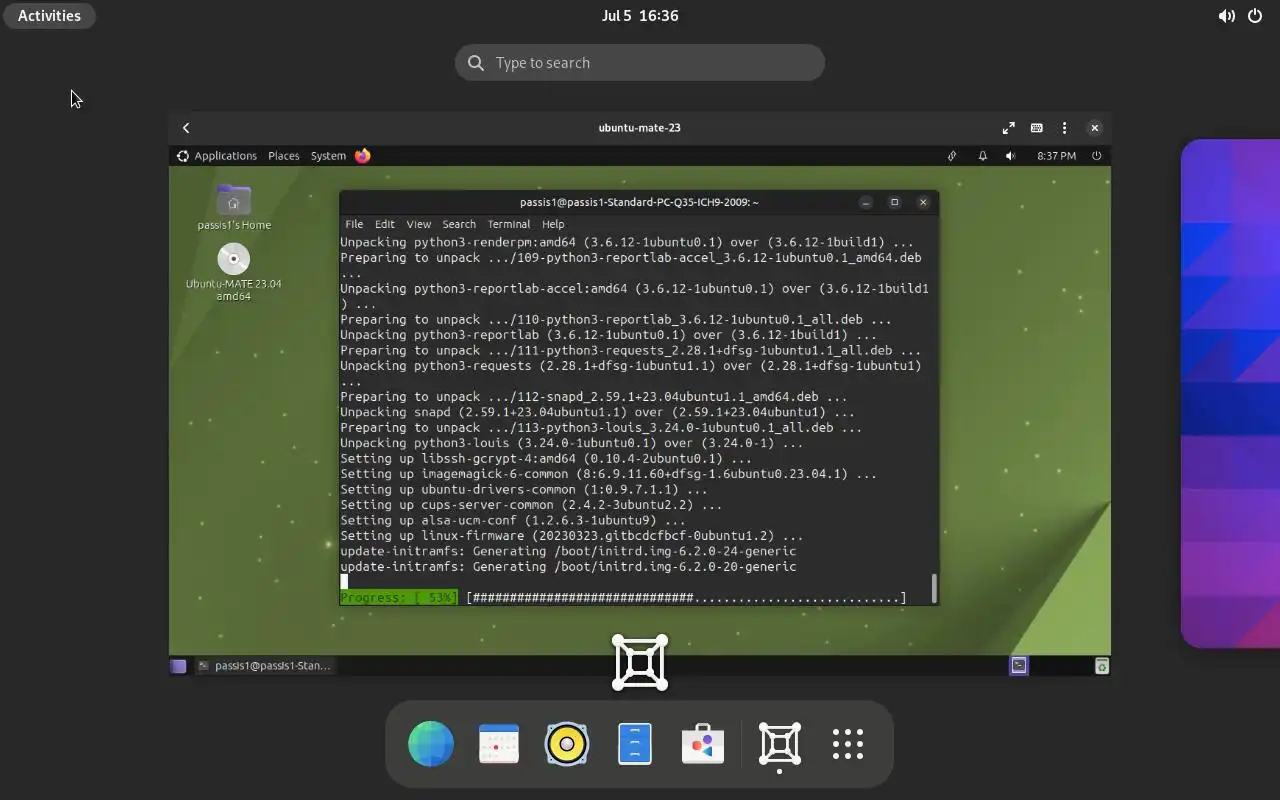Click the show desktop icon in bottom panel
1280x800 pixels.
click(x=178, y=666)
